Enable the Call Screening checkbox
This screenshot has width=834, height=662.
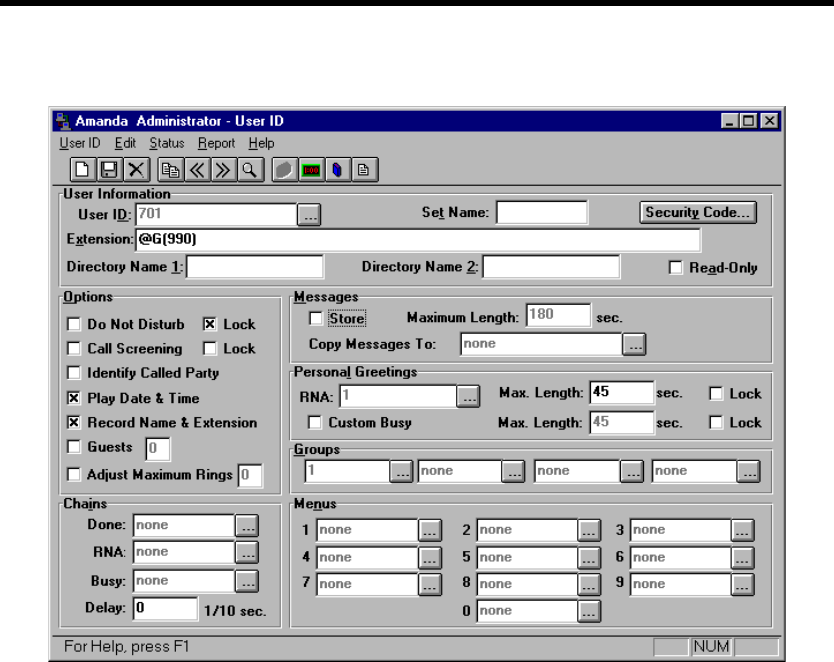[74, 348]
